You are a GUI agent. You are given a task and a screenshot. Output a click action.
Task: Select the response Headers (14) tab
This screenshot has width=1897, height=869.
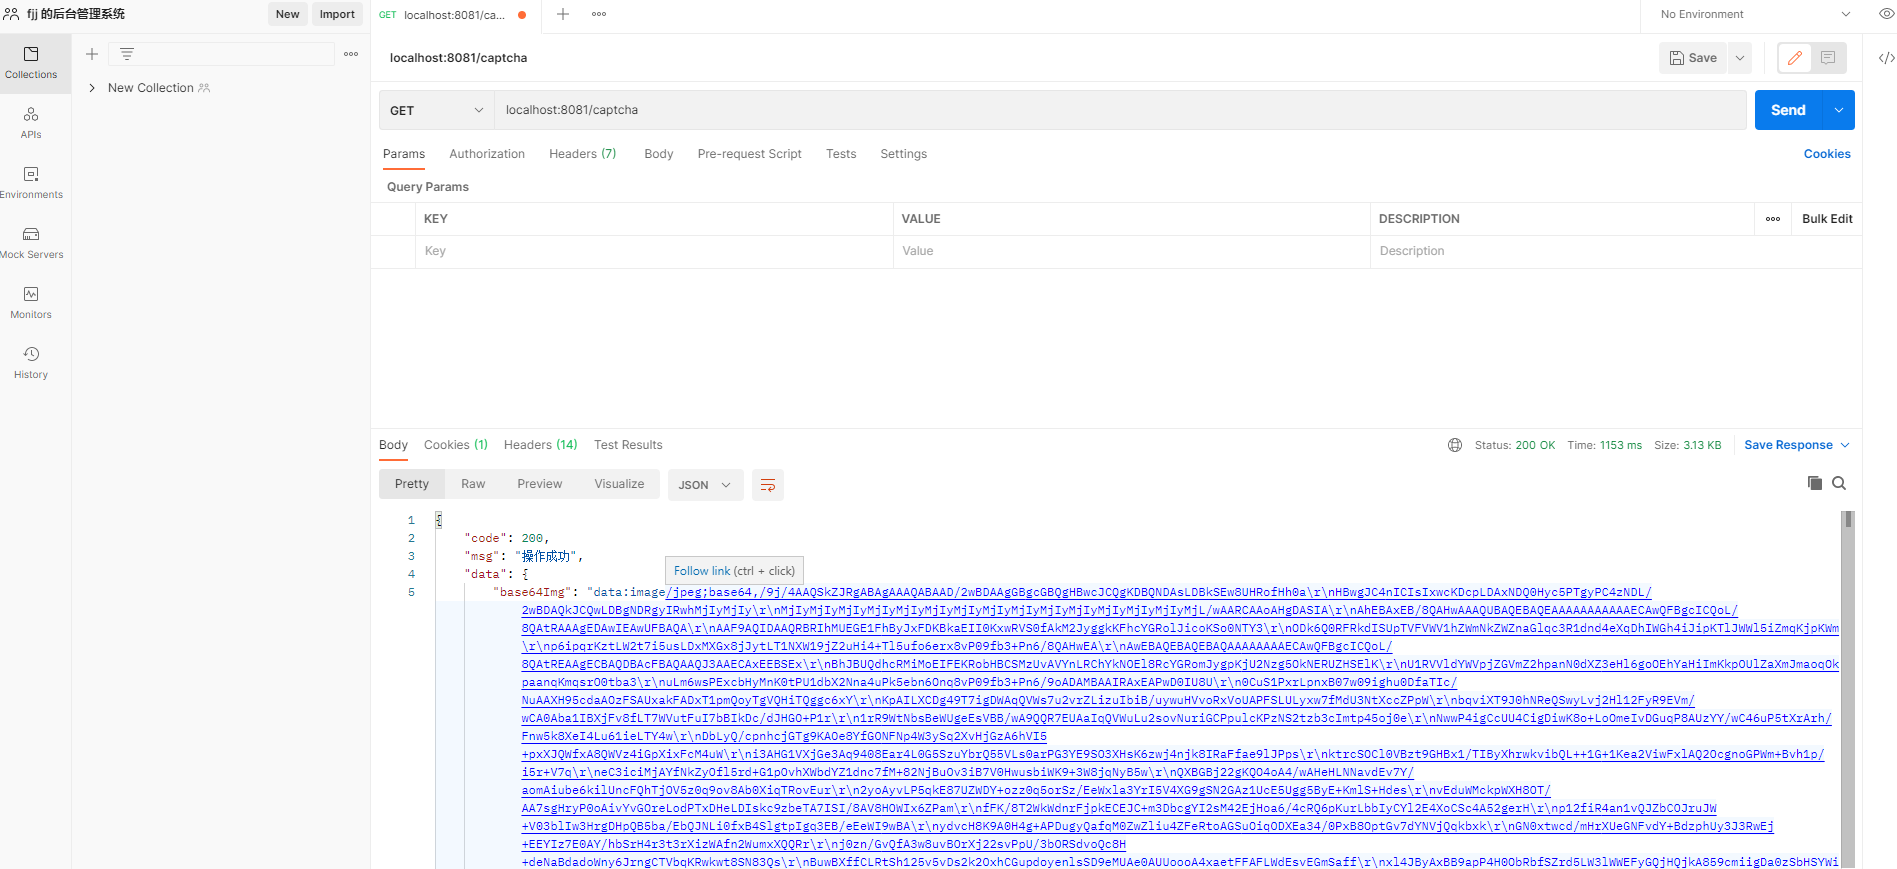[x=541, y=445]
